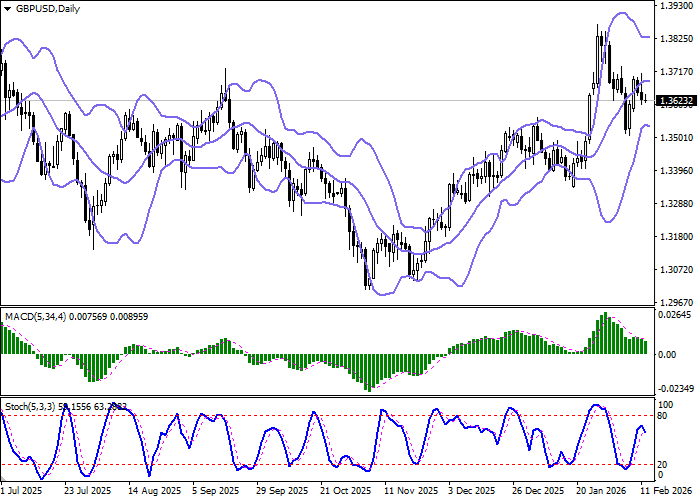
Task: Select 23 Jul 2025 on time axis
Action: tap(83, 492)
